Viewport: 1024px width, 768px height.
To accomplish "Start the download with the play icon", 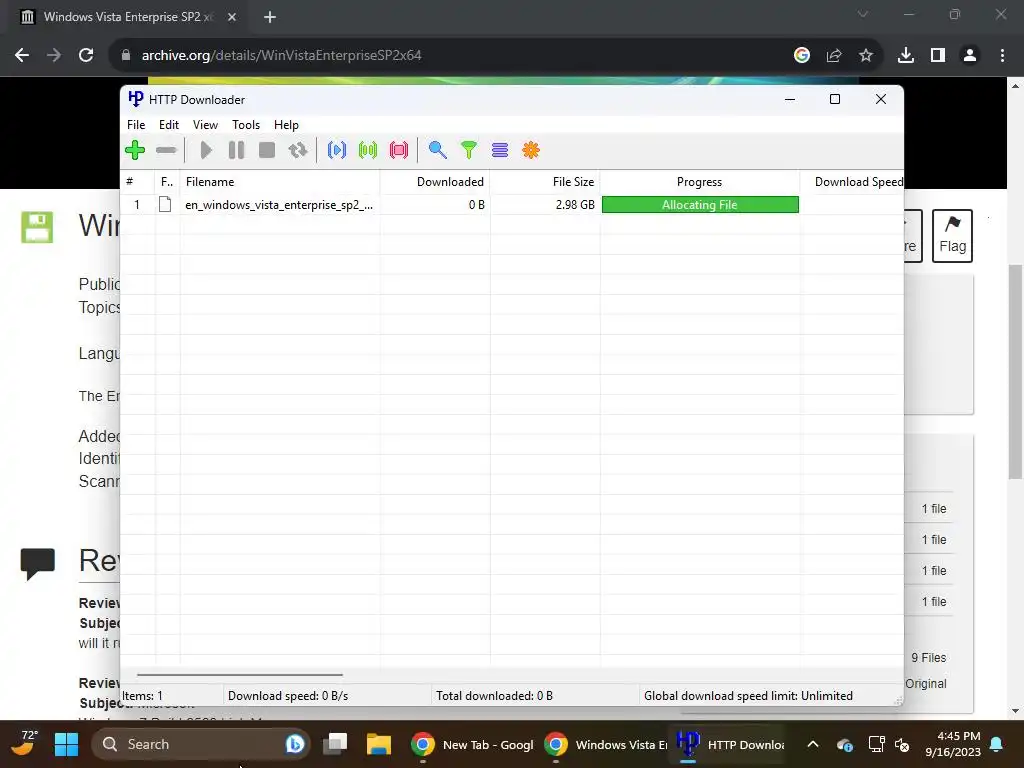I will [x=206, y=150].
